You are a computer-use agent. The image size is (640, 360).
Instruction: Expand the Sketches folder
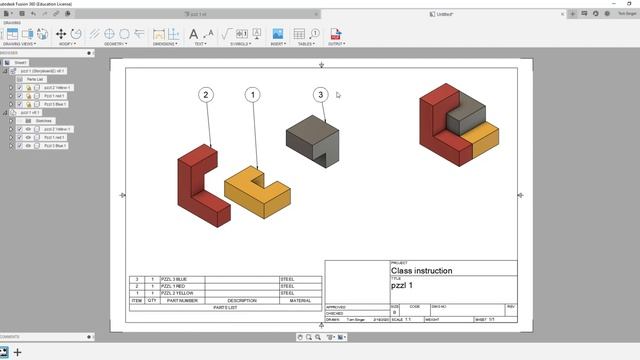11,121
